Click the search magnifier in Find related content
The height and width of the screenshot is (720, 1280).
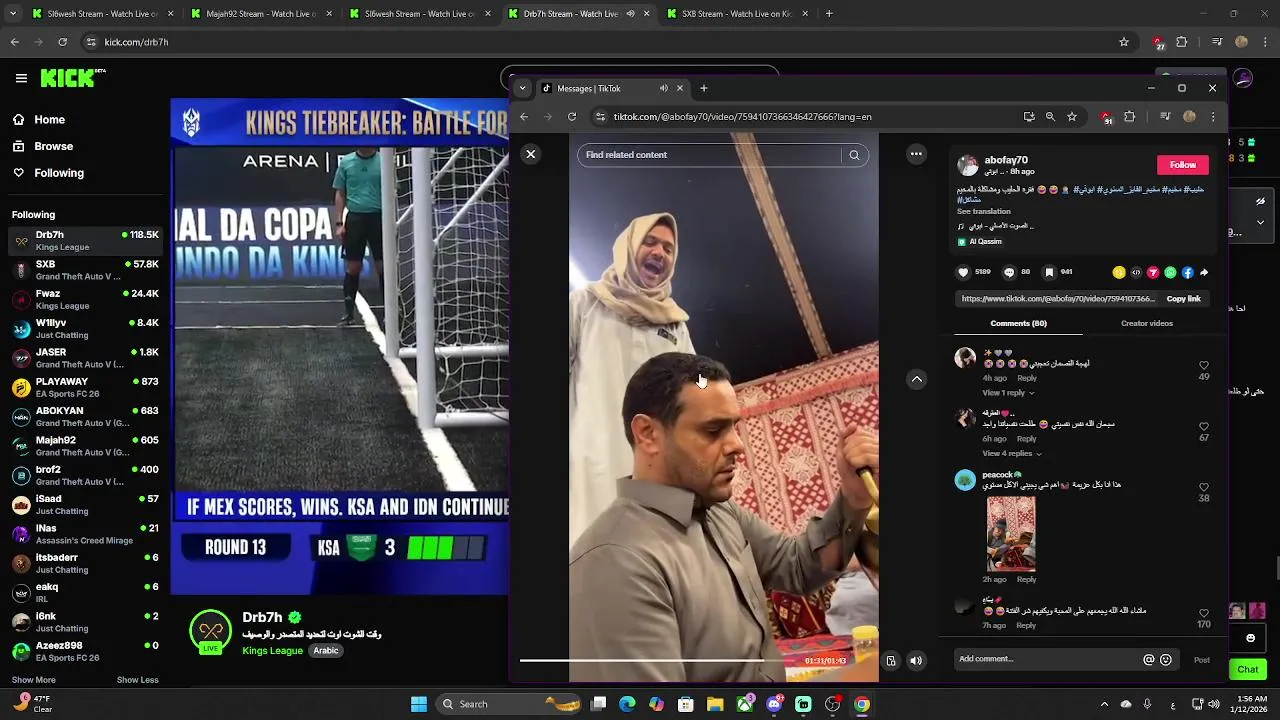[854, 155]
